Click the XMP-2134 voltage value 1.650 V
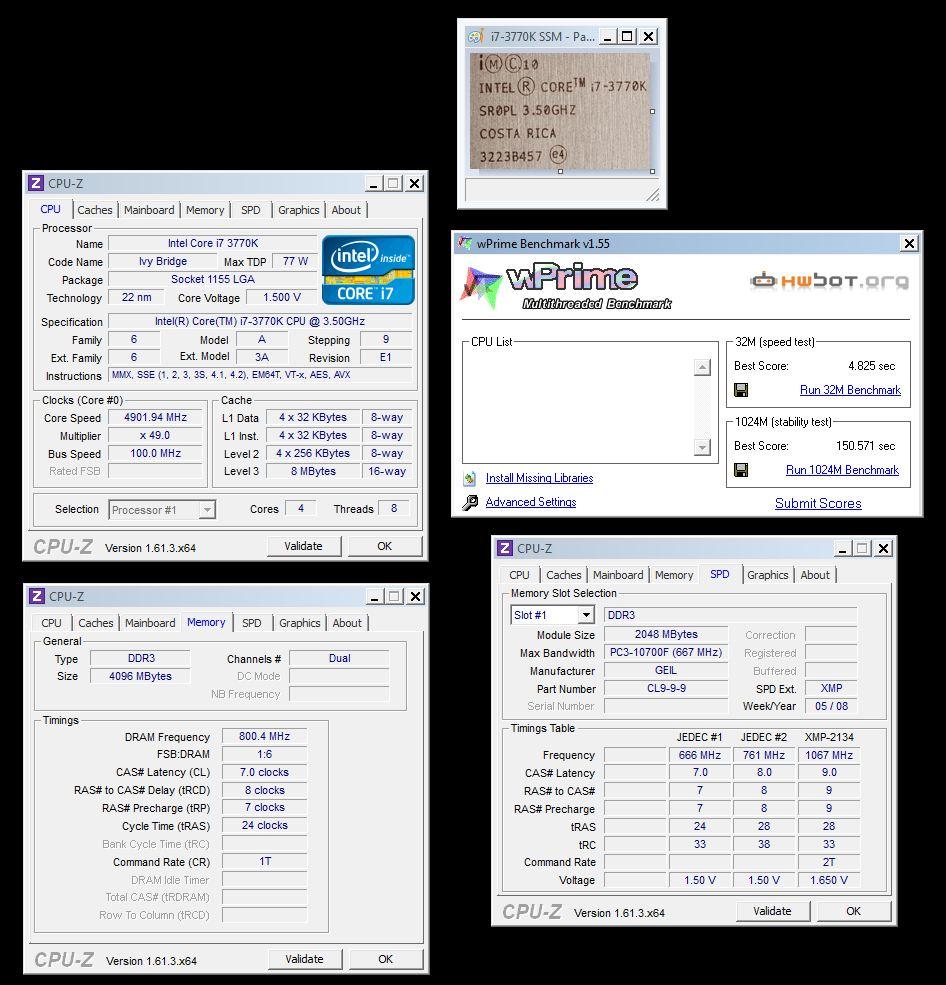This screenshot has height=985, width=946. (829, 880)
